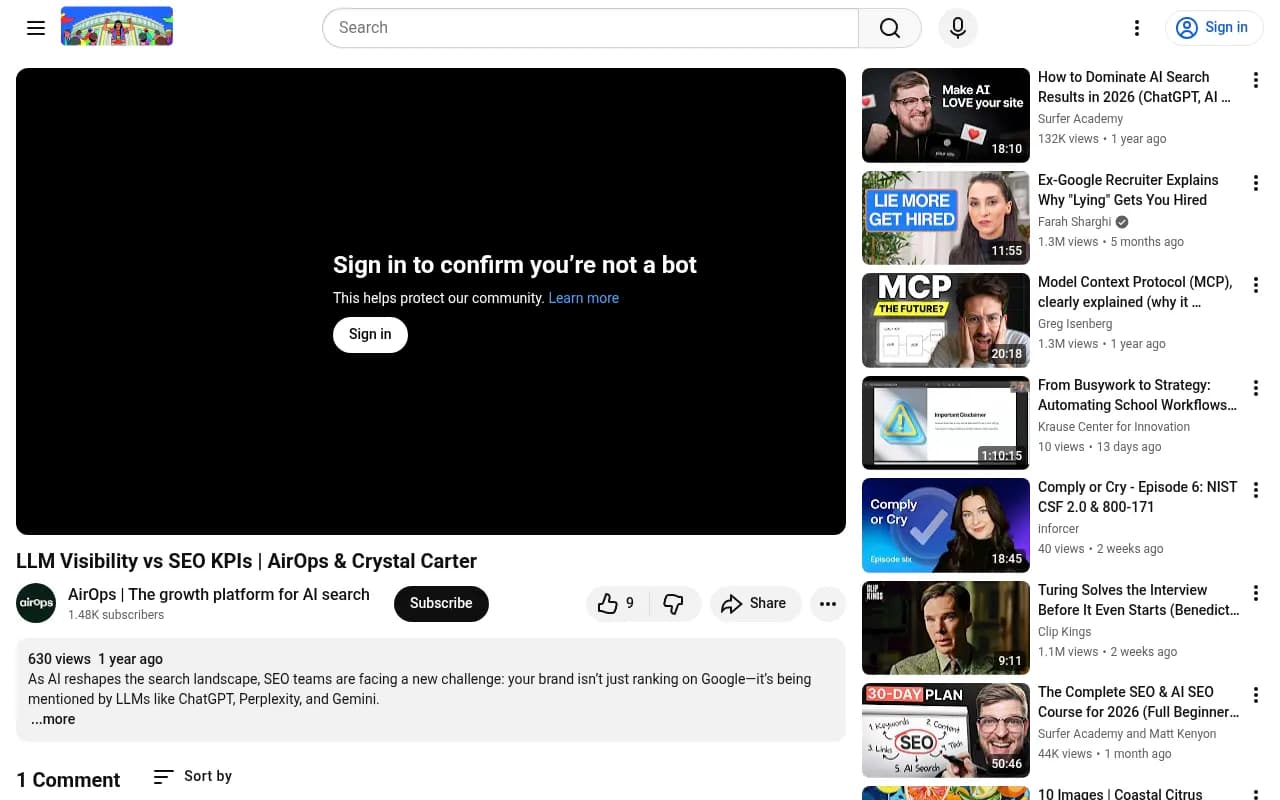Like the video with thumbs up
Screen dimensions: 1280x800
(x=618, y=604)
